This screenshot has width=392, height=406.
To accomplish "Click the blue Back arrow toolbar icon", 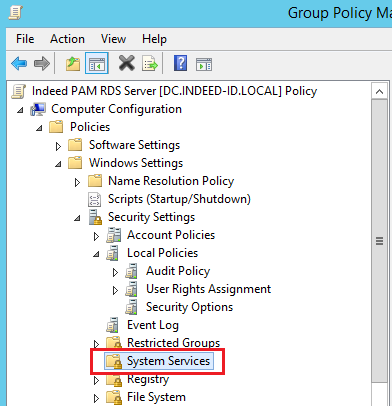I will point(19,63).
